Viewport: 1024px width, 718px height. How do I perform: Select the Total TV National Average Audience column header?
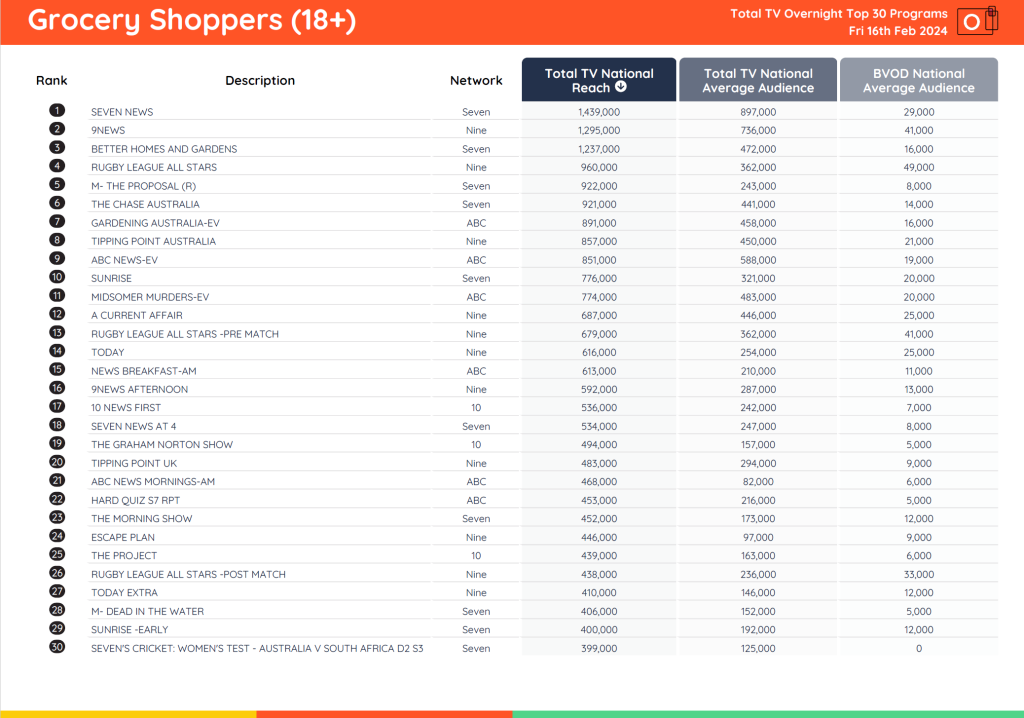758,80
